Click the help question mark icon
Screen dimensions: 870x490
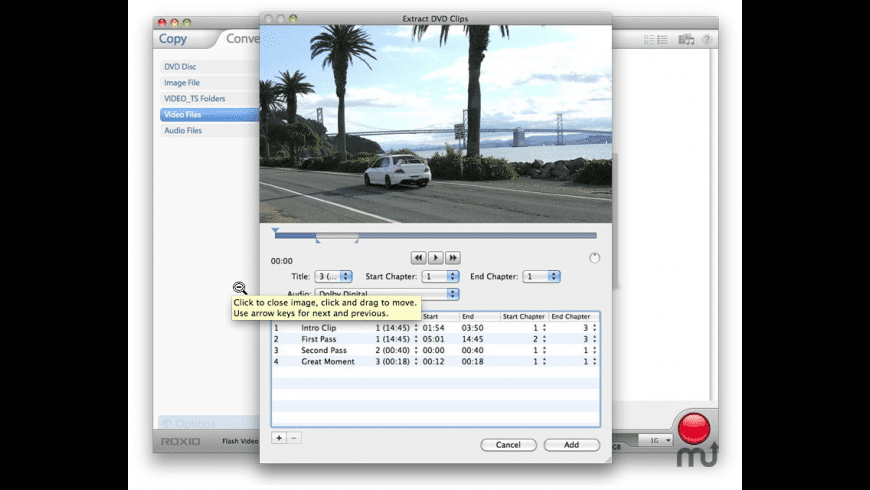(x=707, y=40)
